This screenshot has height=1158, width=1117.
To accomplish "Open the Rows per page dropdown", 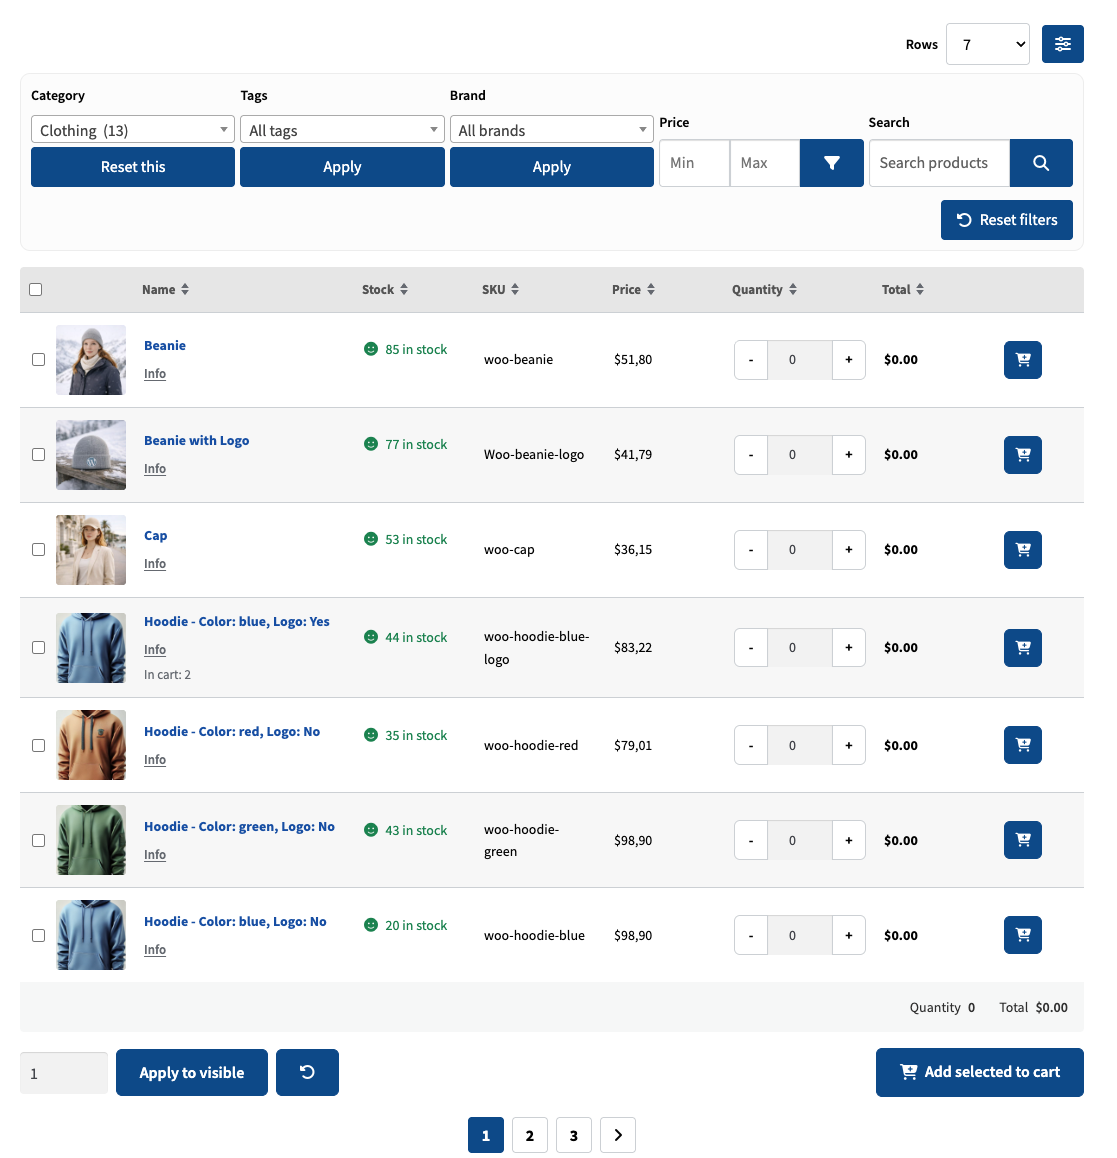I will (988, 44).
